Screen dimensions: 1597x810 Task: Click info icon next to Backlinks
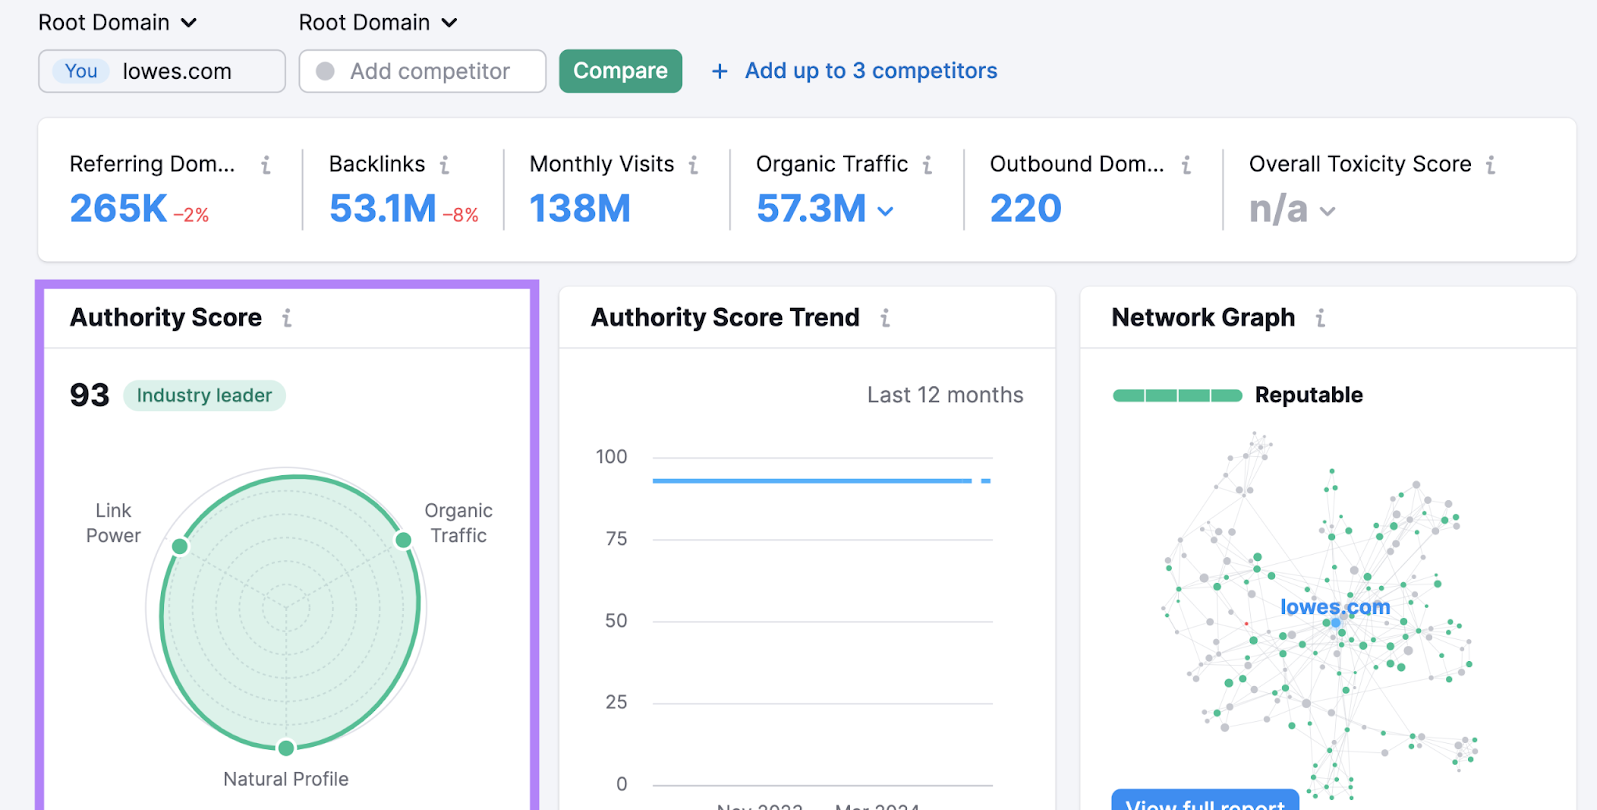tap(444, 165)
